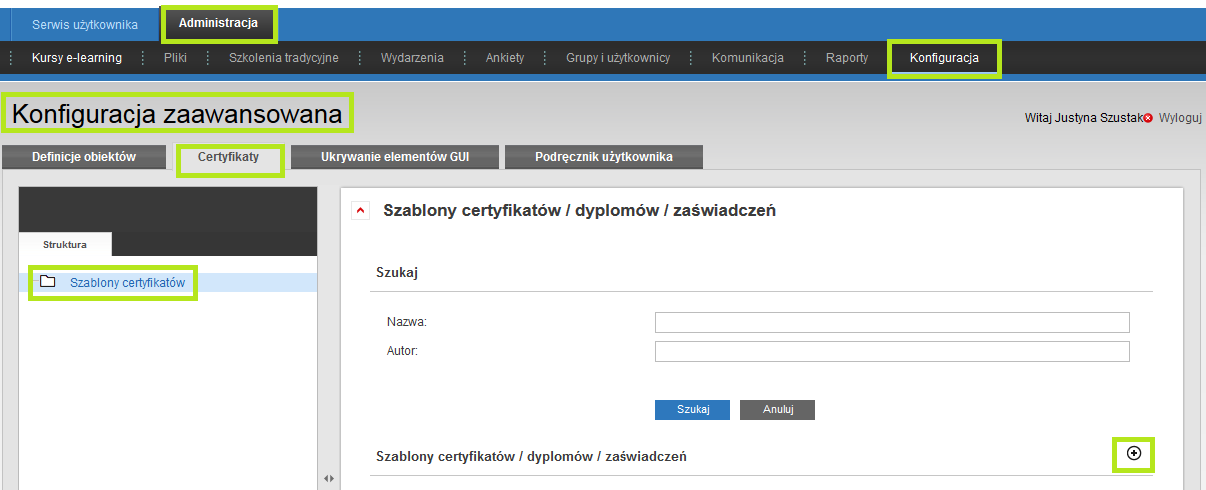Select the Certyfikaty tab
Screen dimensions: 1206x490
[229, 157]
